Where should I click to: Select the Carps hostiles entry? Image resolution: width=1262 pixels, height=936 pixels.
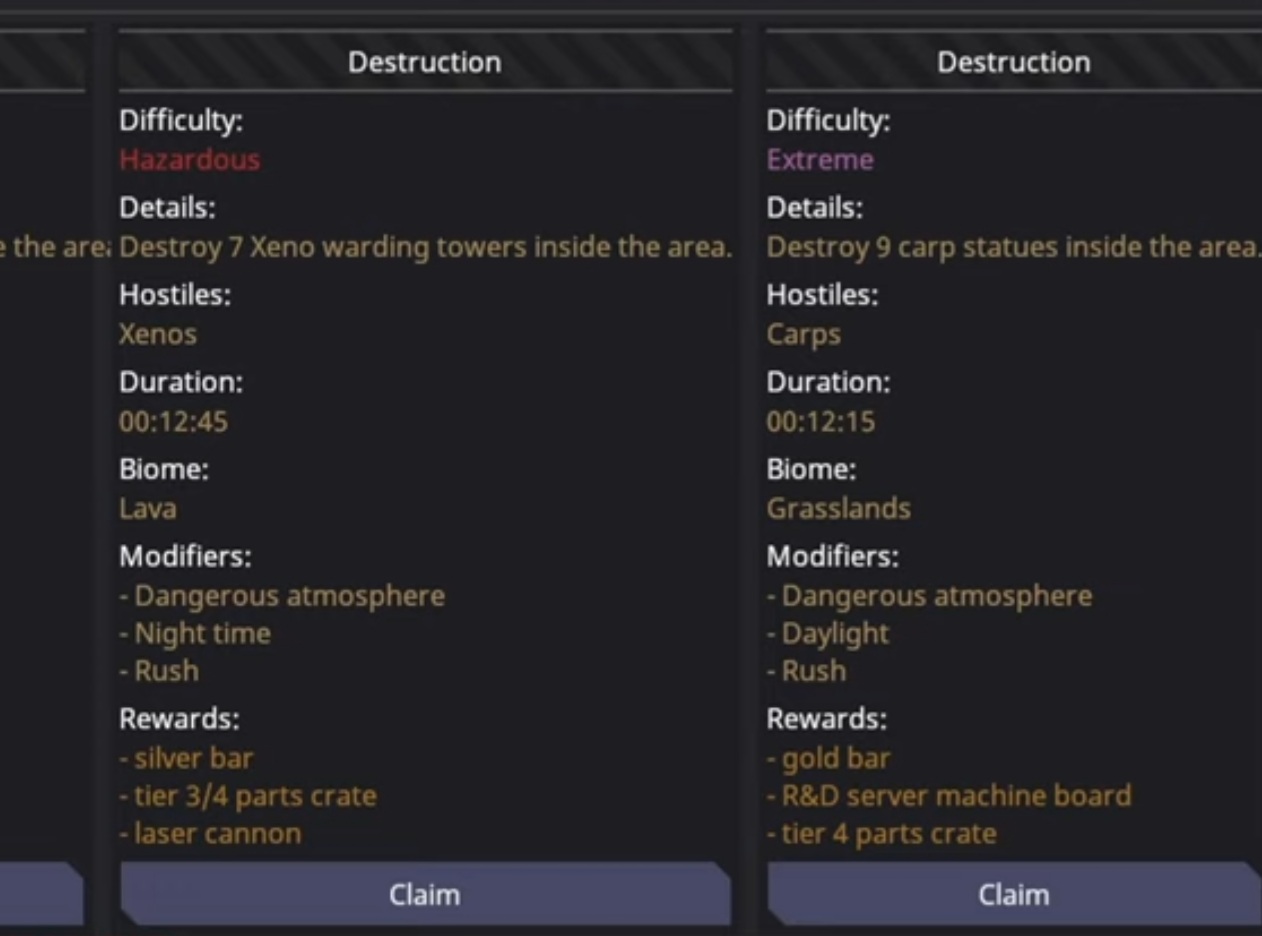click(x=803, y=334)
